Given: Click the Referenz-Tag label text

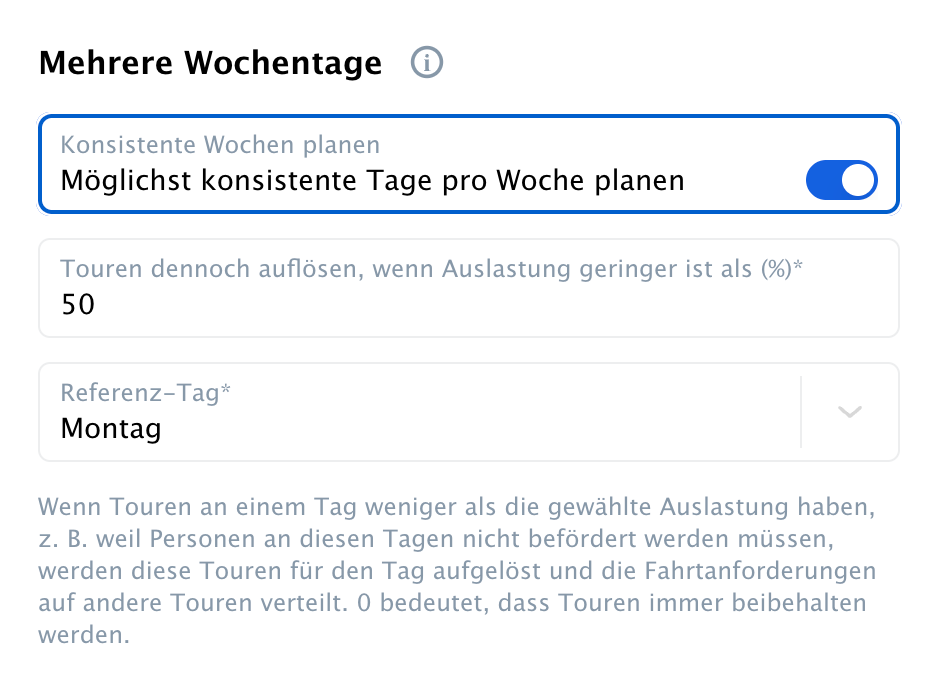Looking at the screenshot, I should pyautogui.click(x=146, y=393).
